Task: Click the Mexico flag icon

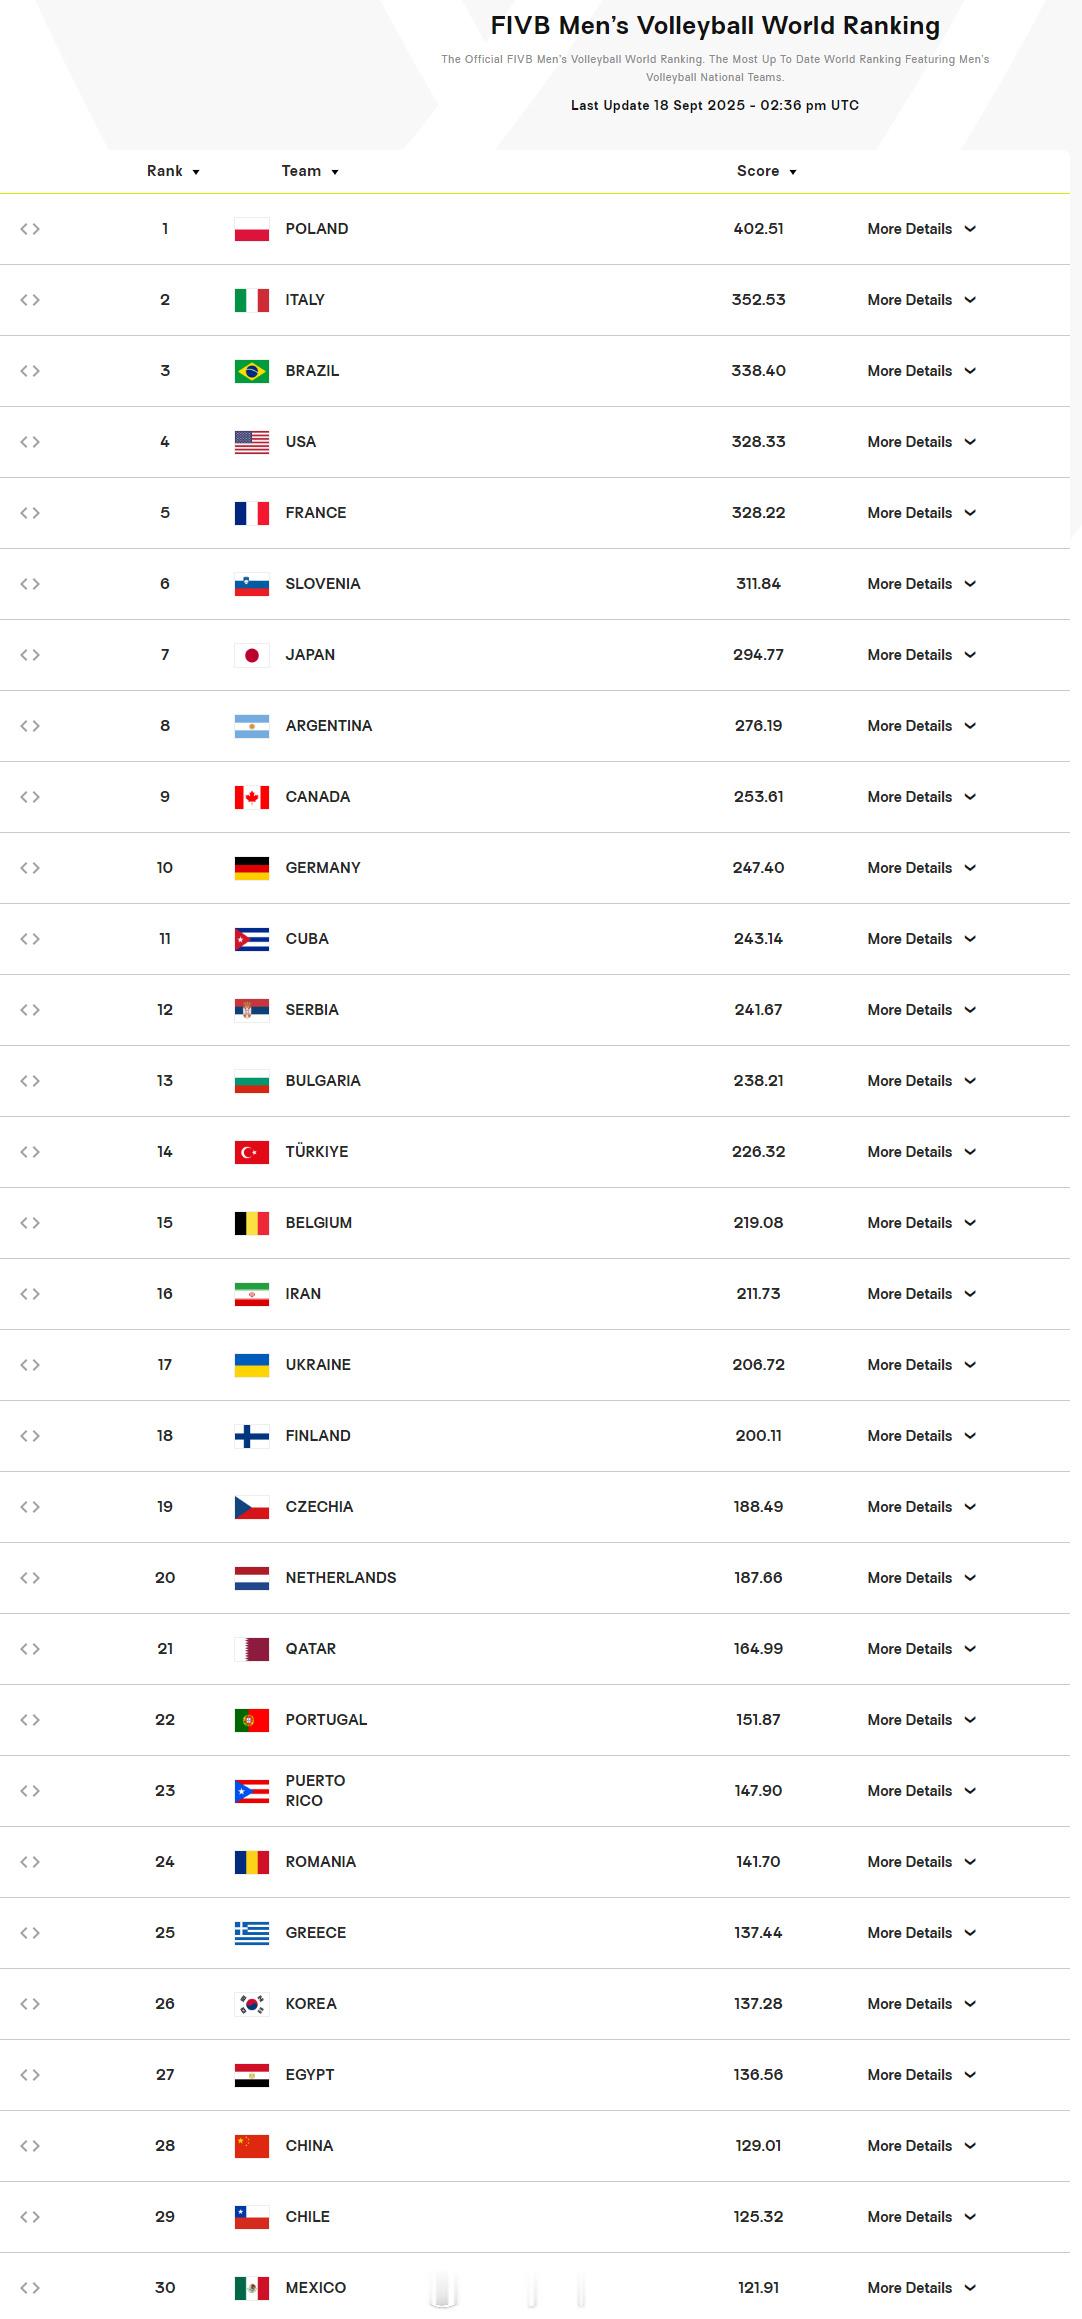Action: click(x=252, y=2288)
